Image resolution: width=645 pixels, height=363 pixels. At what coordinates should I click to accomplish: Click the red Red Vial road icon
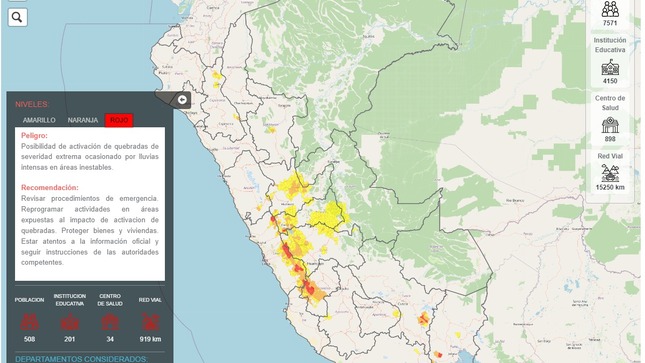pyautogui.click(x=150, y=322)
